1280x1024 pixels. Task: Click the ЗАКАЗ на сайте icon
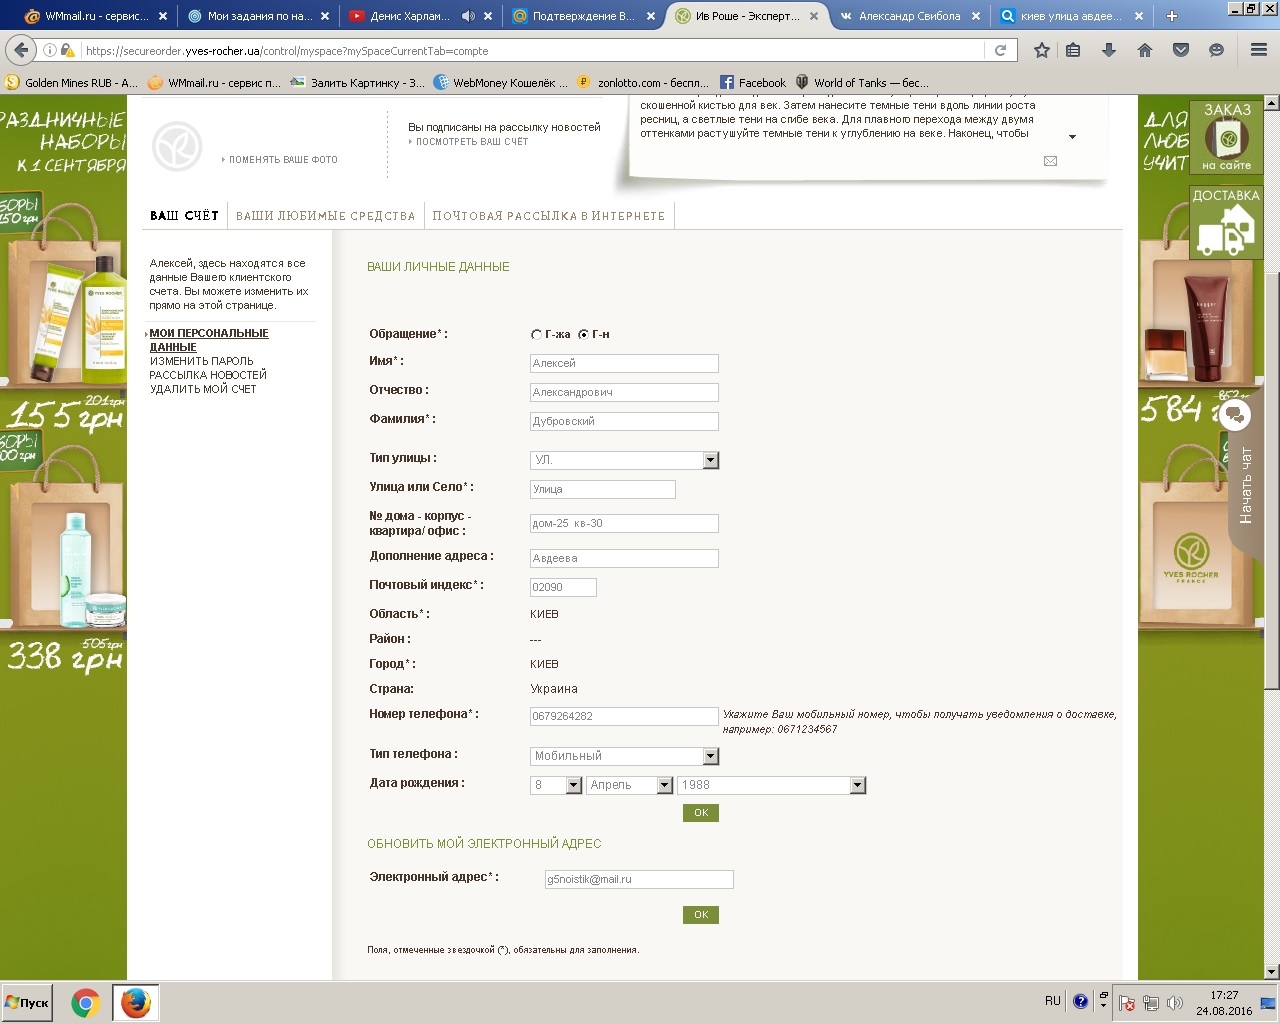click(x=1227, y=138)
